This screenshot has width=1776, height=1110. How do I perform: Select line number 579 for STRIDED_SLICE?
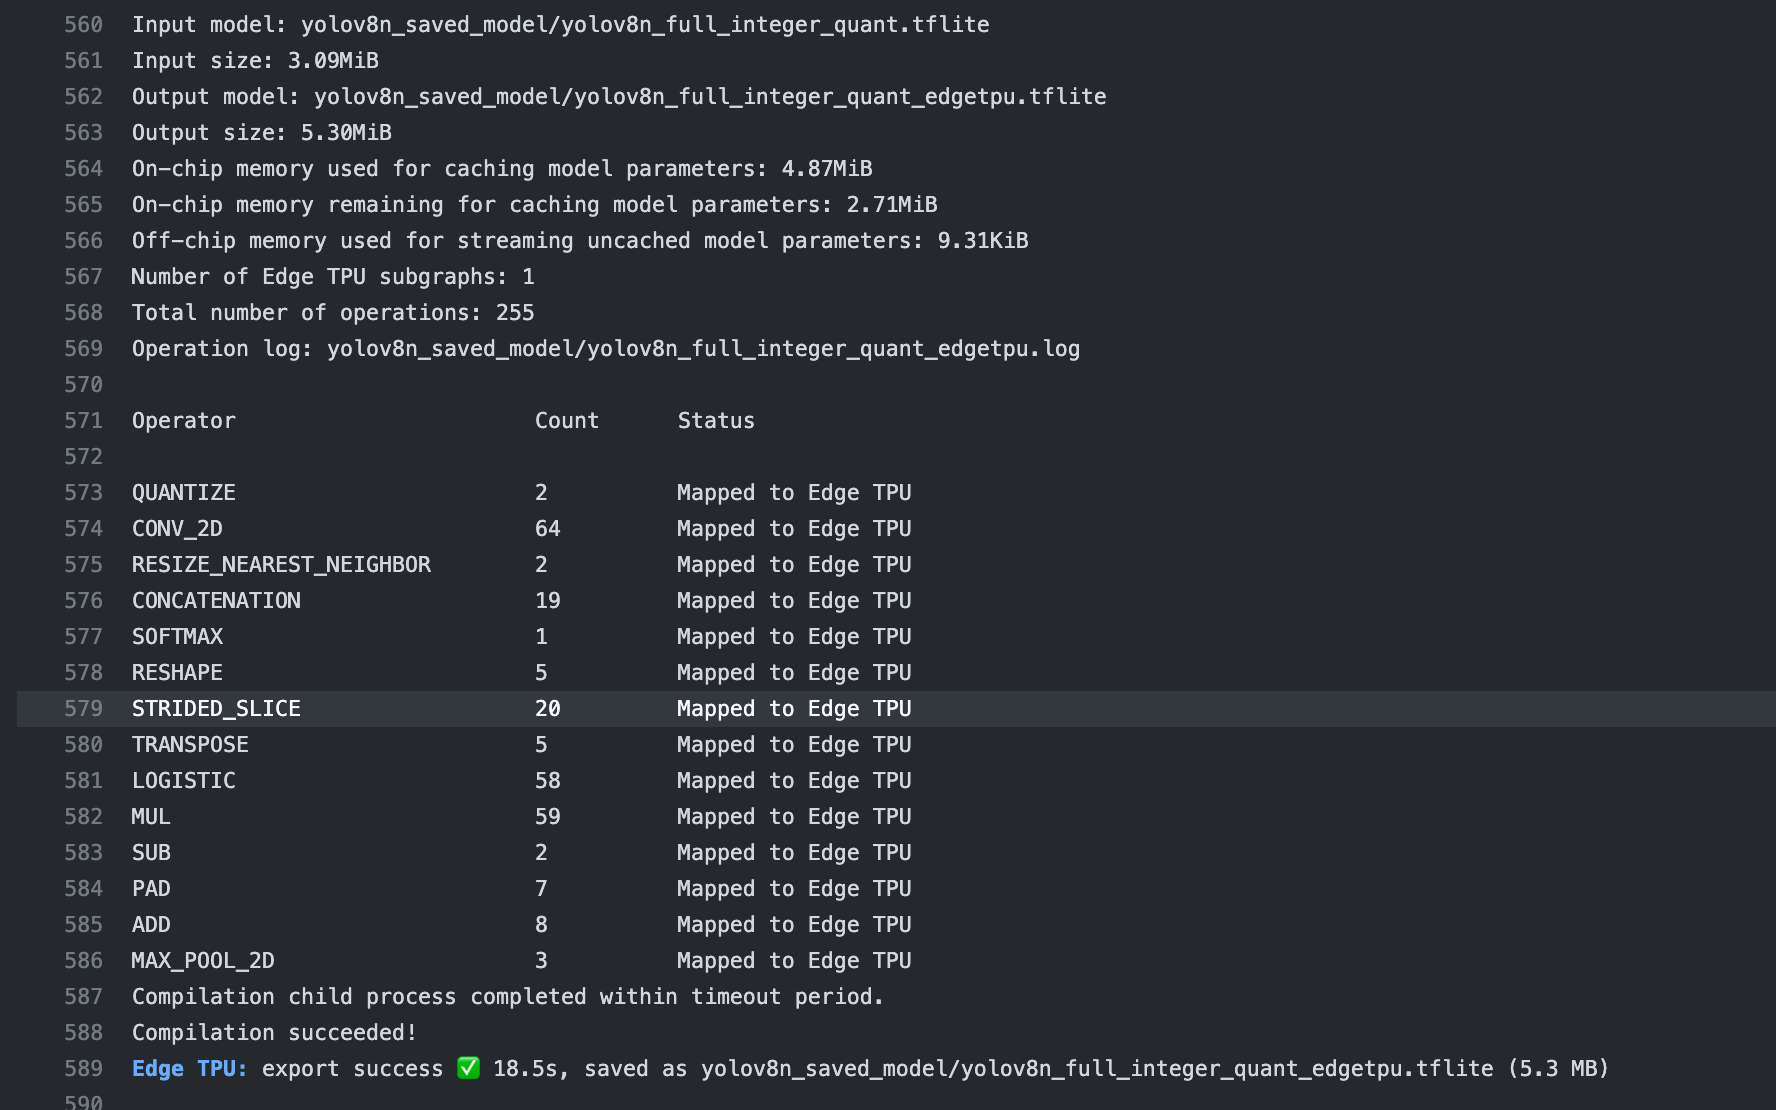click(84, 708)
